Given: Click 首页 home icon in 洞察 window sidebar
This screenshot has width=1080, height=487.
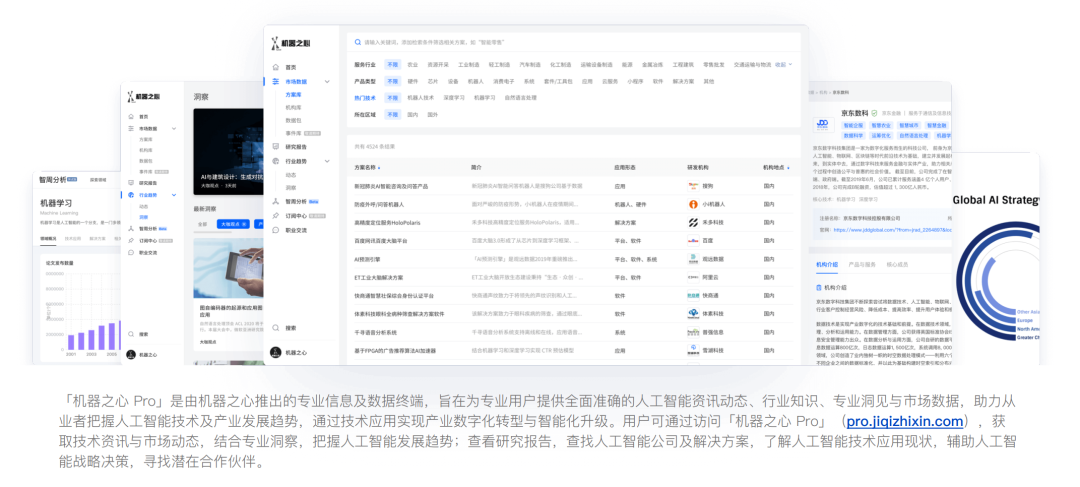Looking at the screenshot, I should (132, 116).
